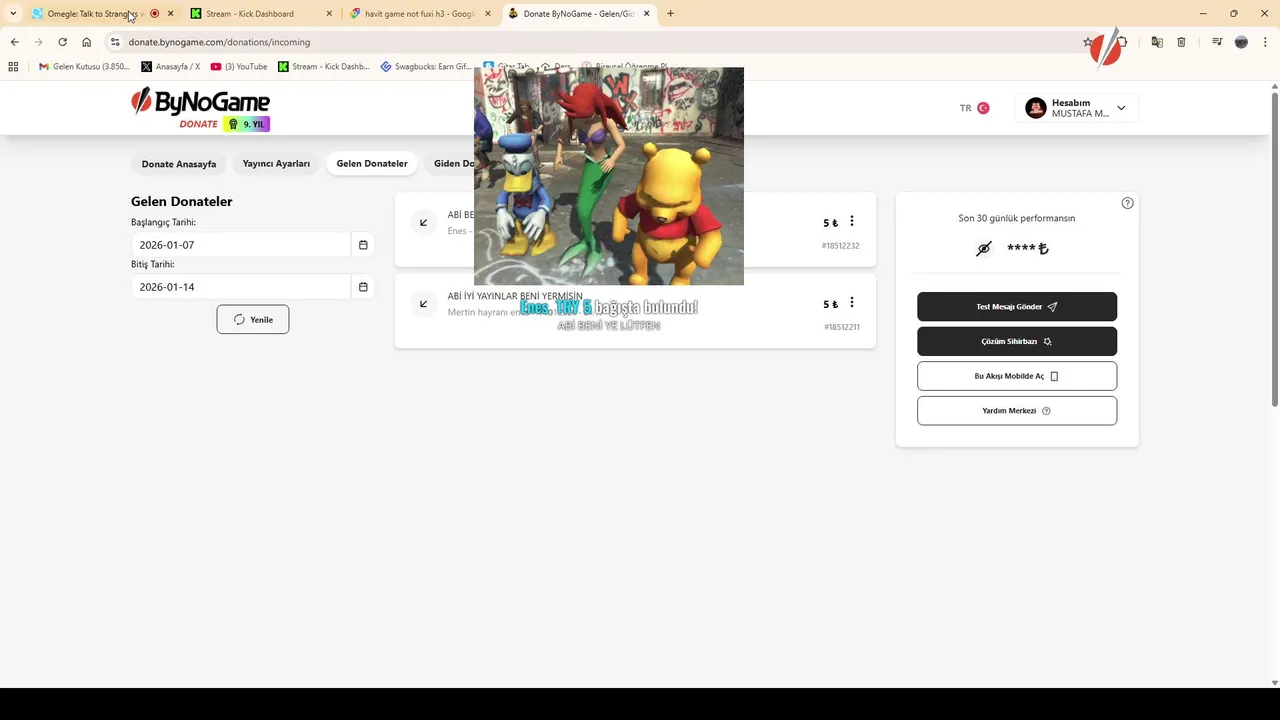Viewport: 1280px width, 720px height.
Task: Click the recording indicator on Omegle tab
Action: (154, 14)
